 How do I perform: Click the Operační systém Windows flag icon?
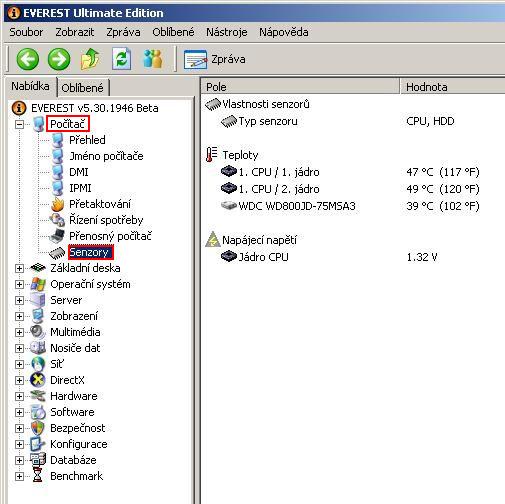click(x=38, y=284)
